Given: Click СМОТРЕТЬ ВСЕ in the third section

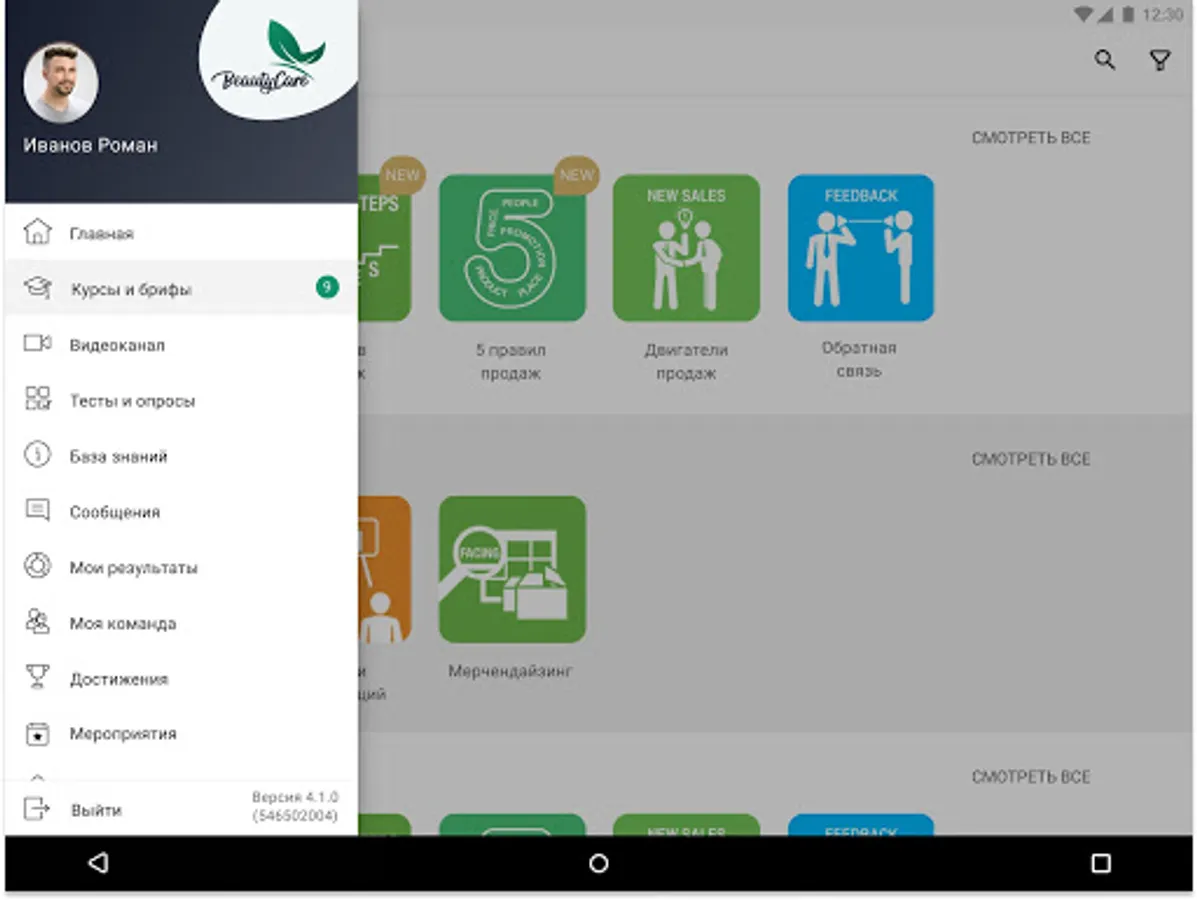Looking at the screenshot, I should pyautogui.click(x=1031, y=776).
